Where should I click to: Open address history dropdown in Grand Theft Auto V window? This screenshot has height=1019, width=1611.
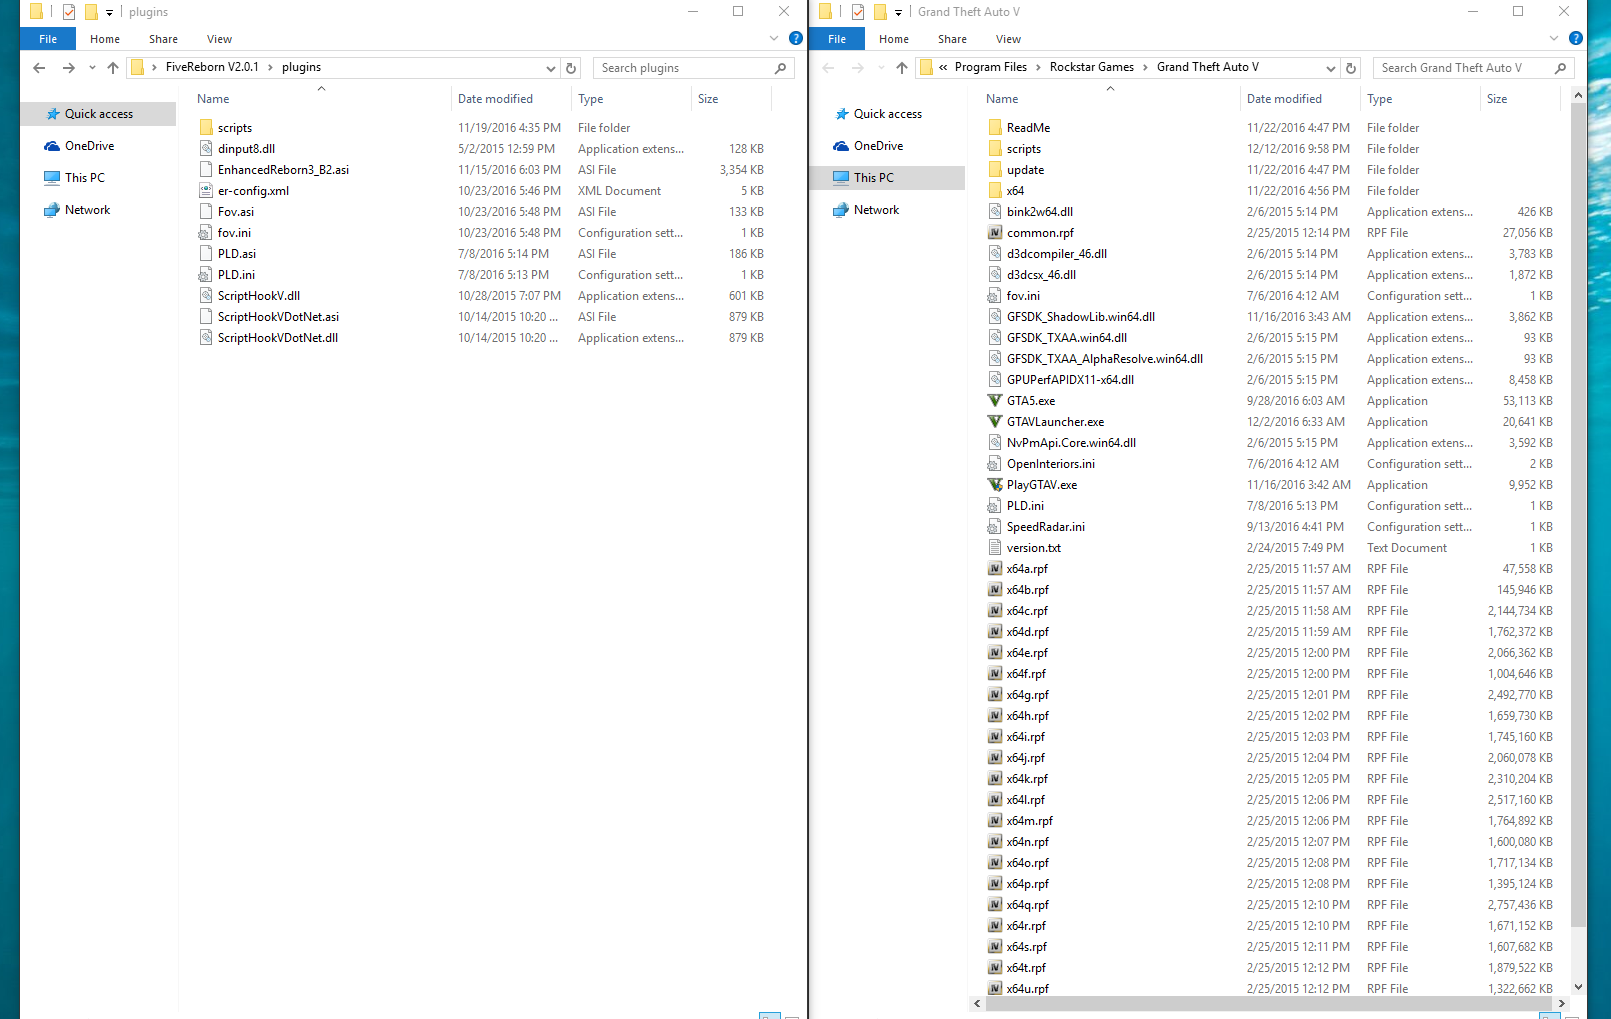(x=1331, y=68)
